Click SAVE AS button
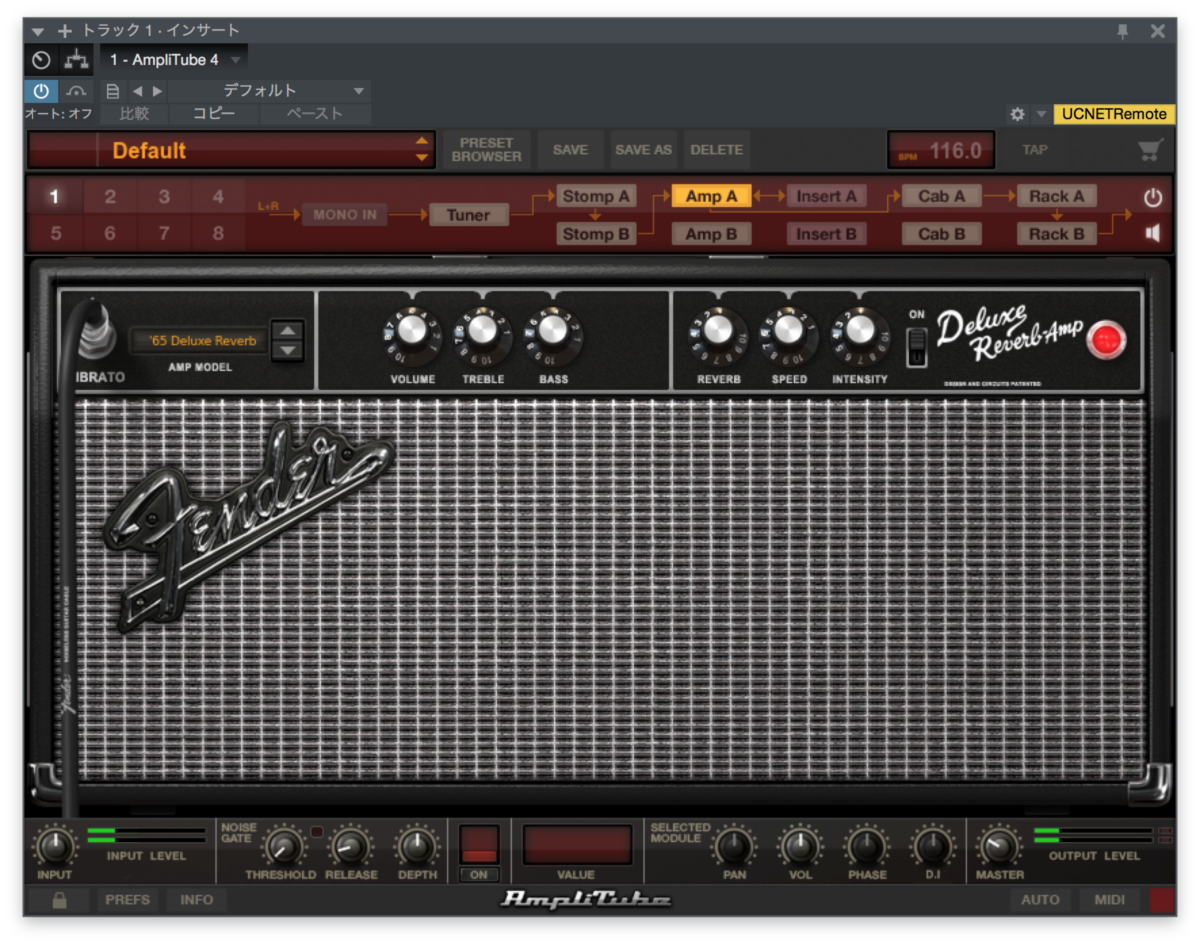 click(643, 150)
